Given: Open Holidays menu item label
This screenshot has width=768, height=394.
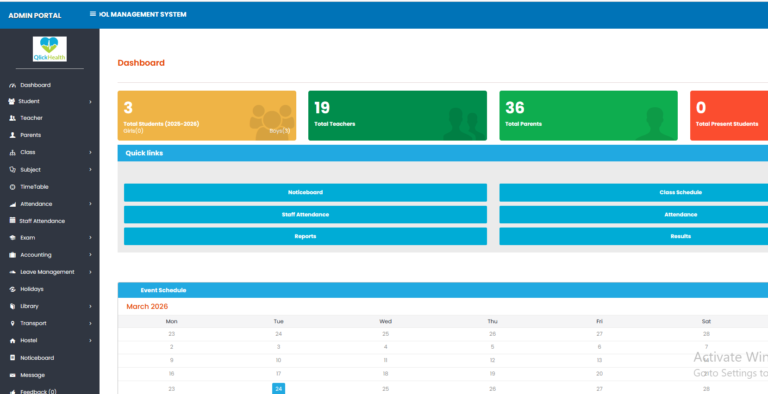Looking at the screenshot, I should point(32,289).
